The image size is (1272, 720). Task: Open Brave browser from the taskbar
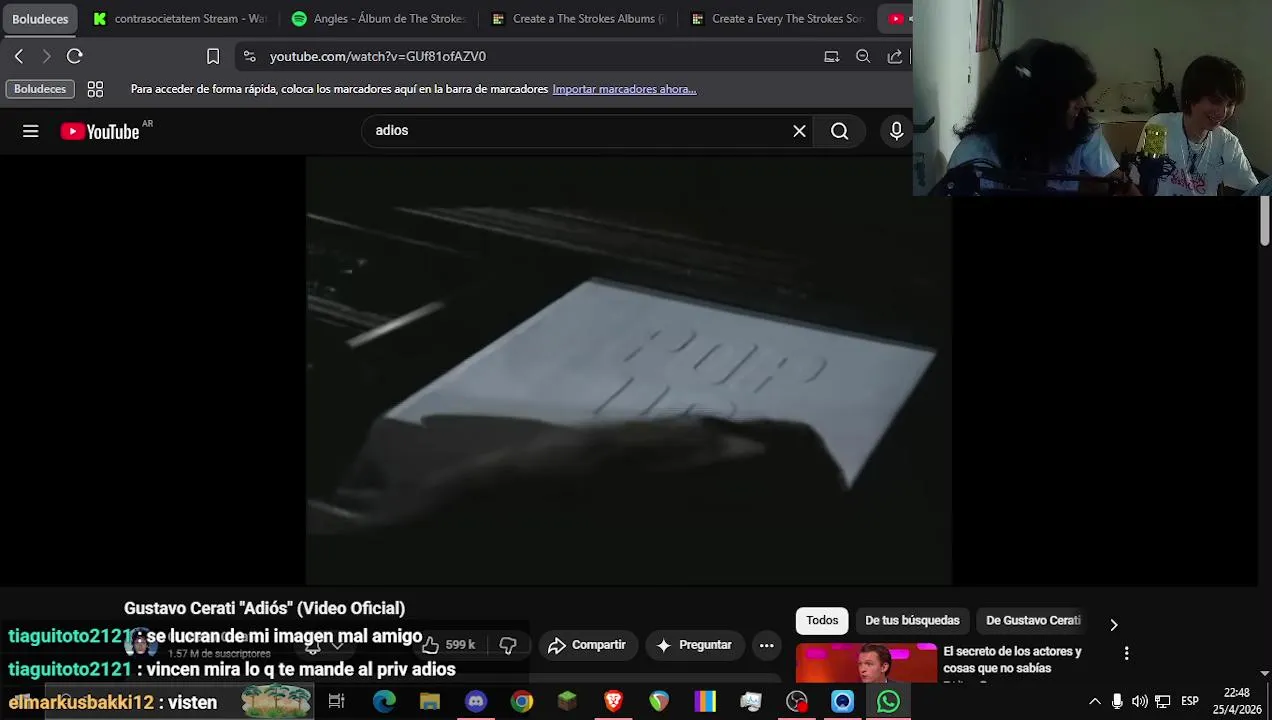point(613,701)
